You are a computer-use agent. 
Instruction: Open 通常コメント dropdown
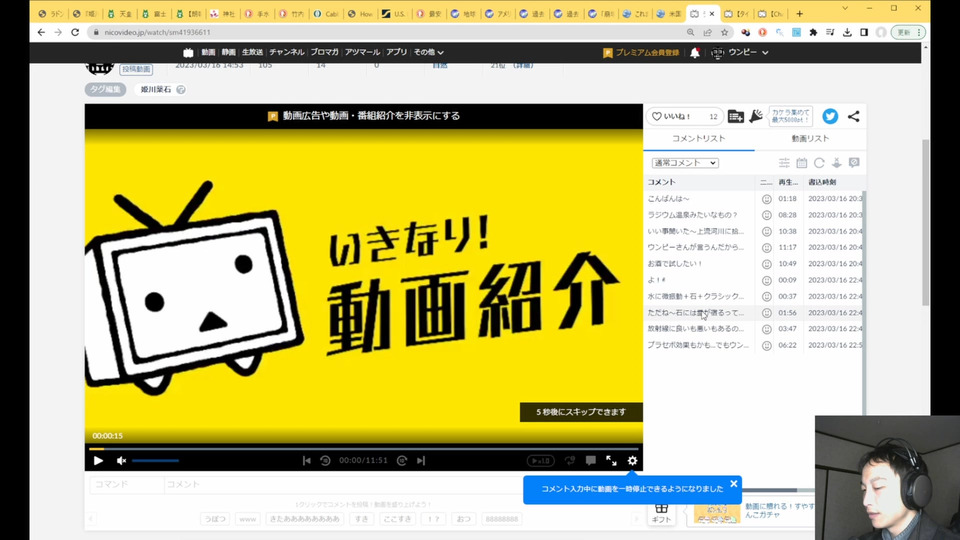click(x=684, y=163)
